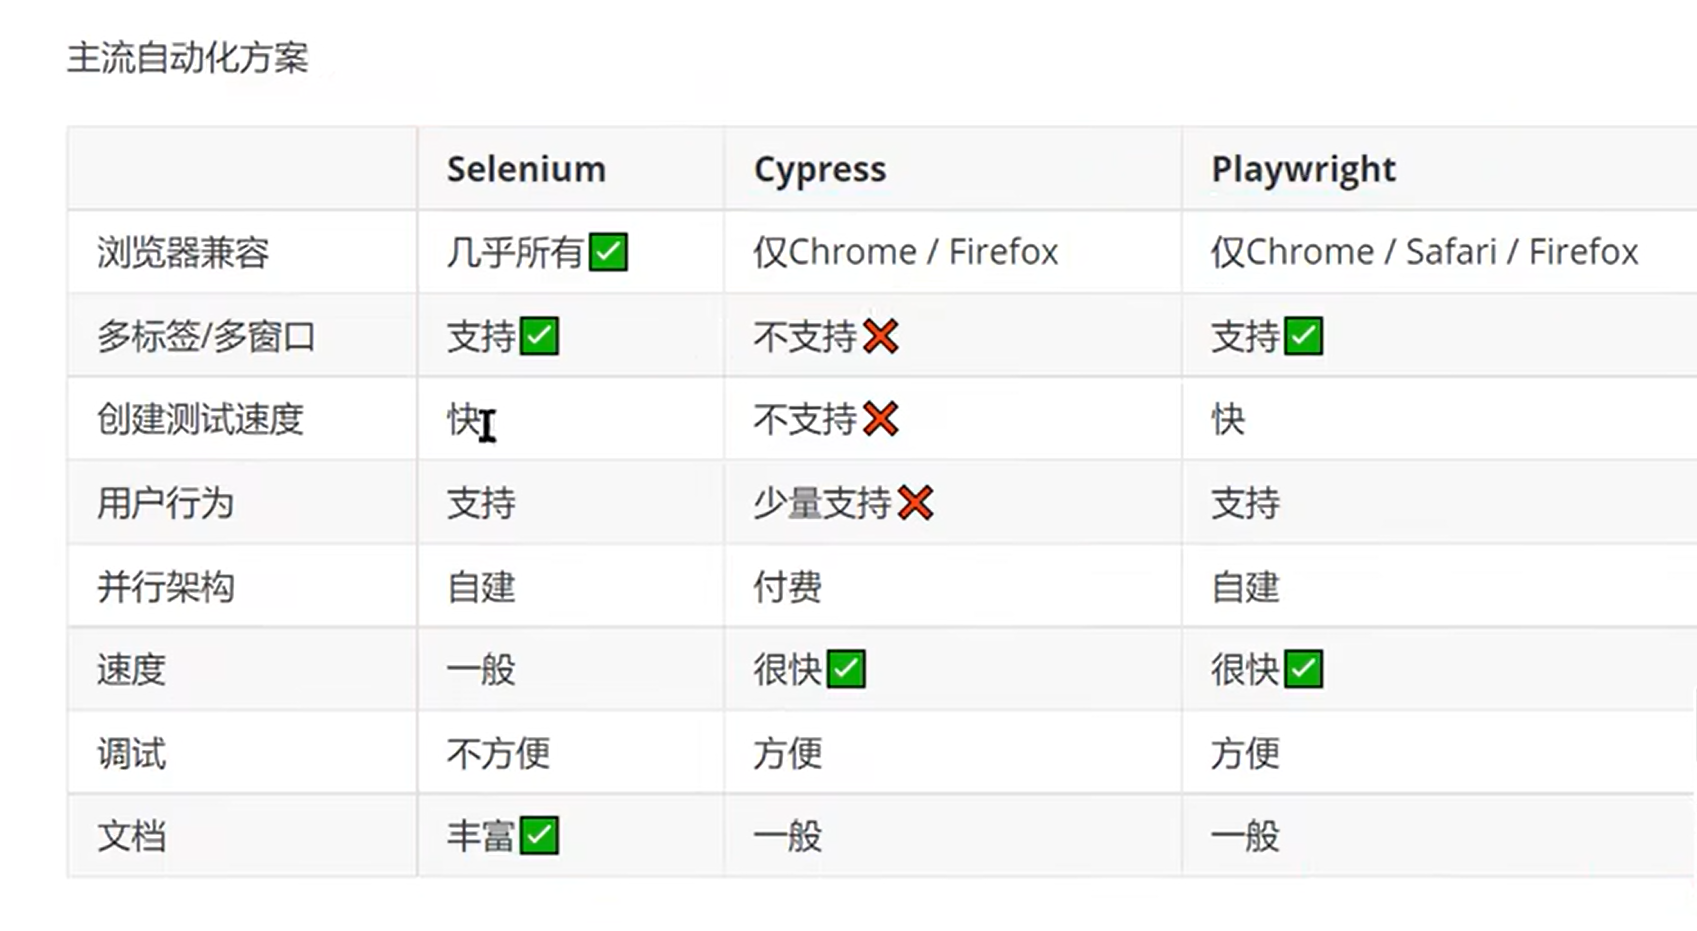Select the 文档 row label
This screenshot has height=931, width=1697.
[131, 836]
